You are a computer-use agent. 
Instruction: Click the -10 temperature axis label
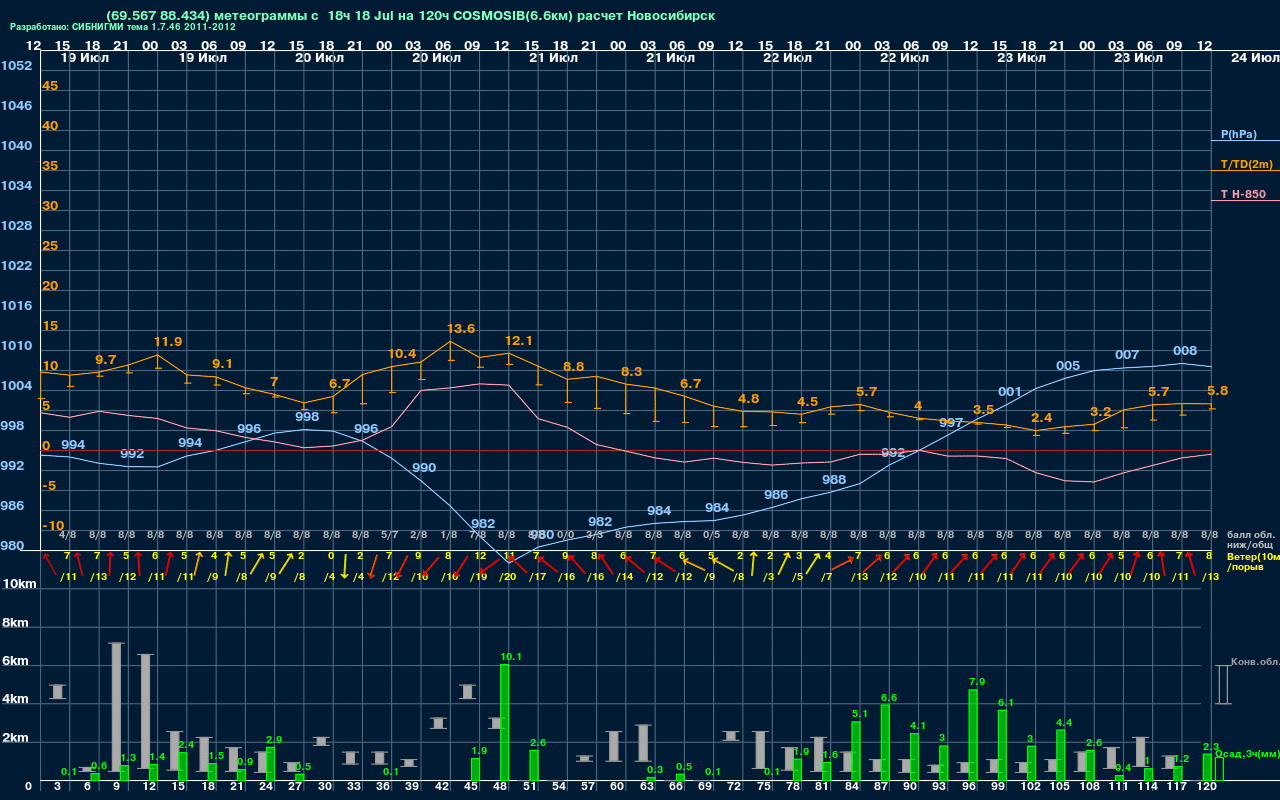pos(53,526)
